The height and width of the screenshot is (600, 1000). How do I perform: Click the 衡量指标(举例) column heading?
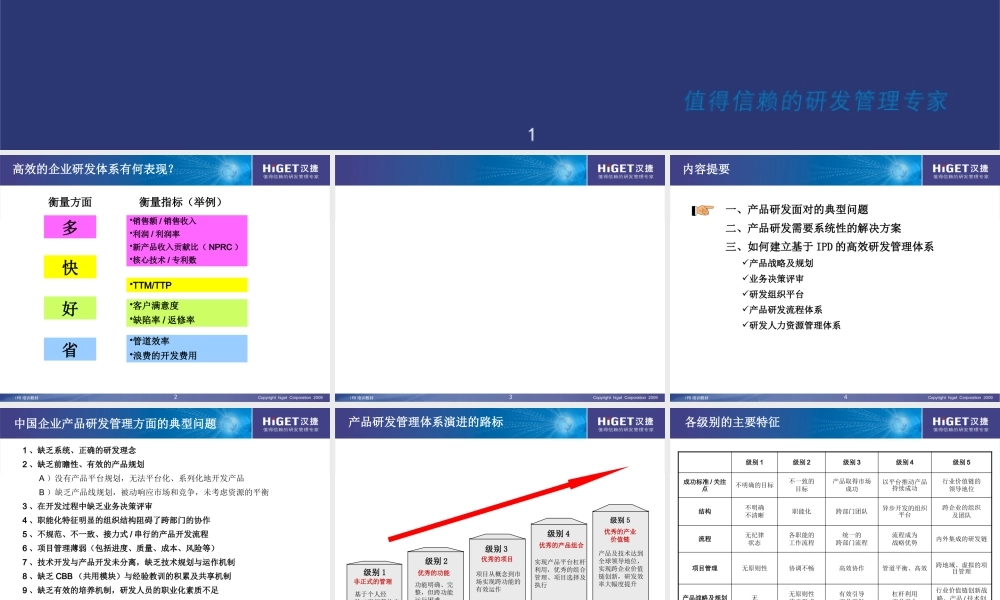[x=181, y=202]
